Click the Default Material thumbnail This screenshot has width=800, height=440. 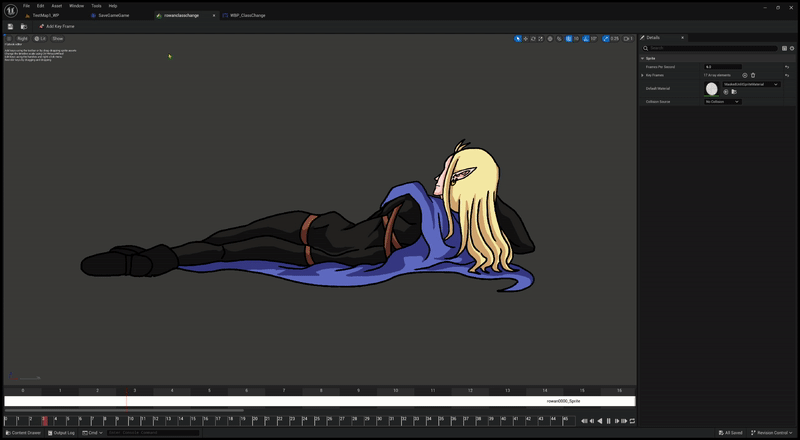point(711,89)
